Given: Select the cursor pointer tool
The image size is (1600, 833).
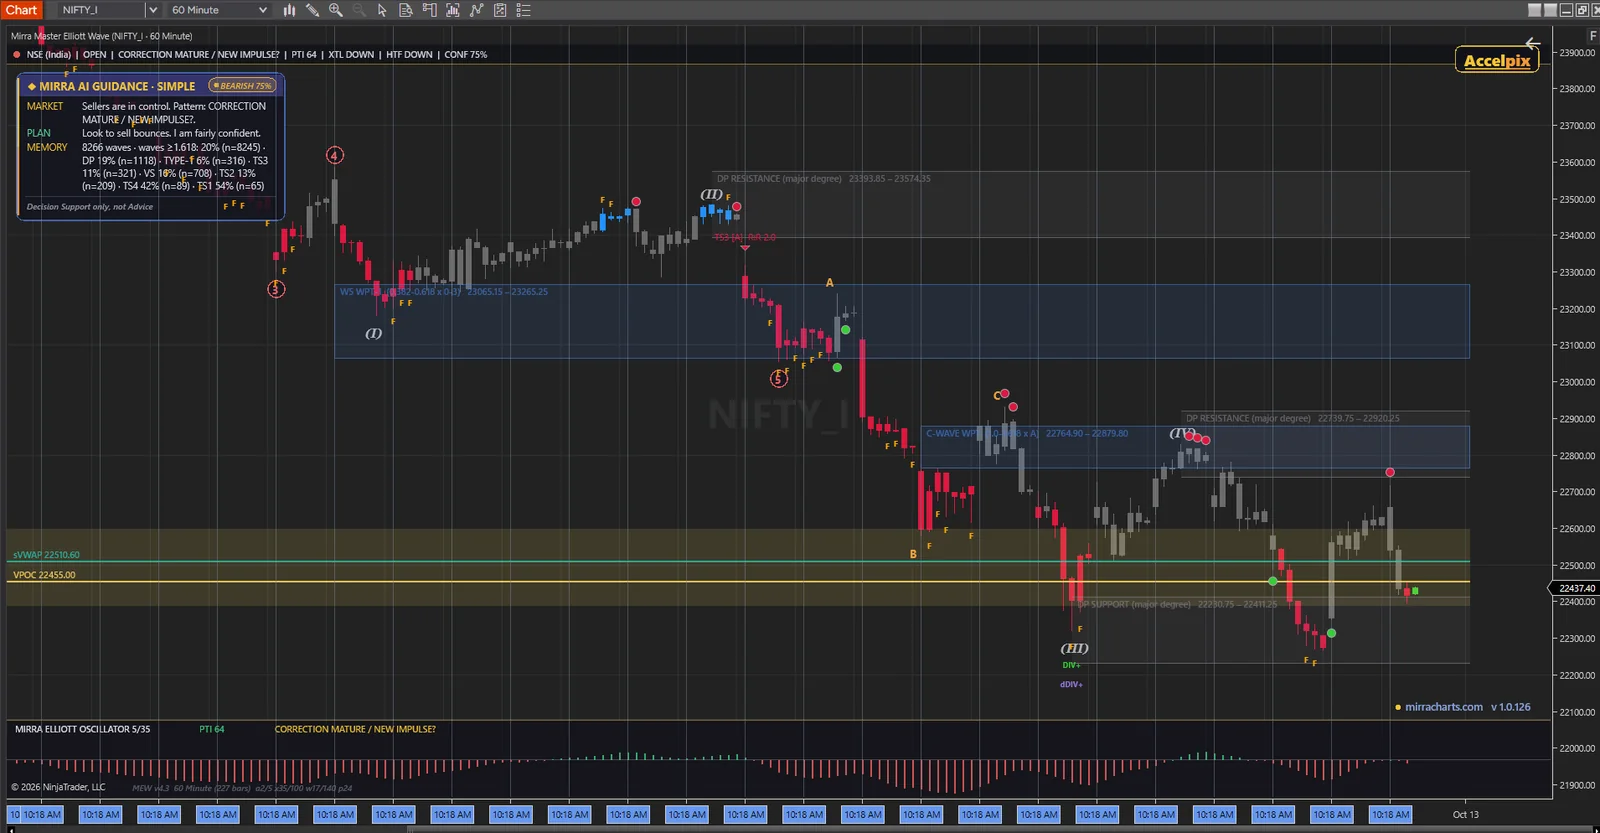Looking at the screenshot, I should tap(382, 10).
